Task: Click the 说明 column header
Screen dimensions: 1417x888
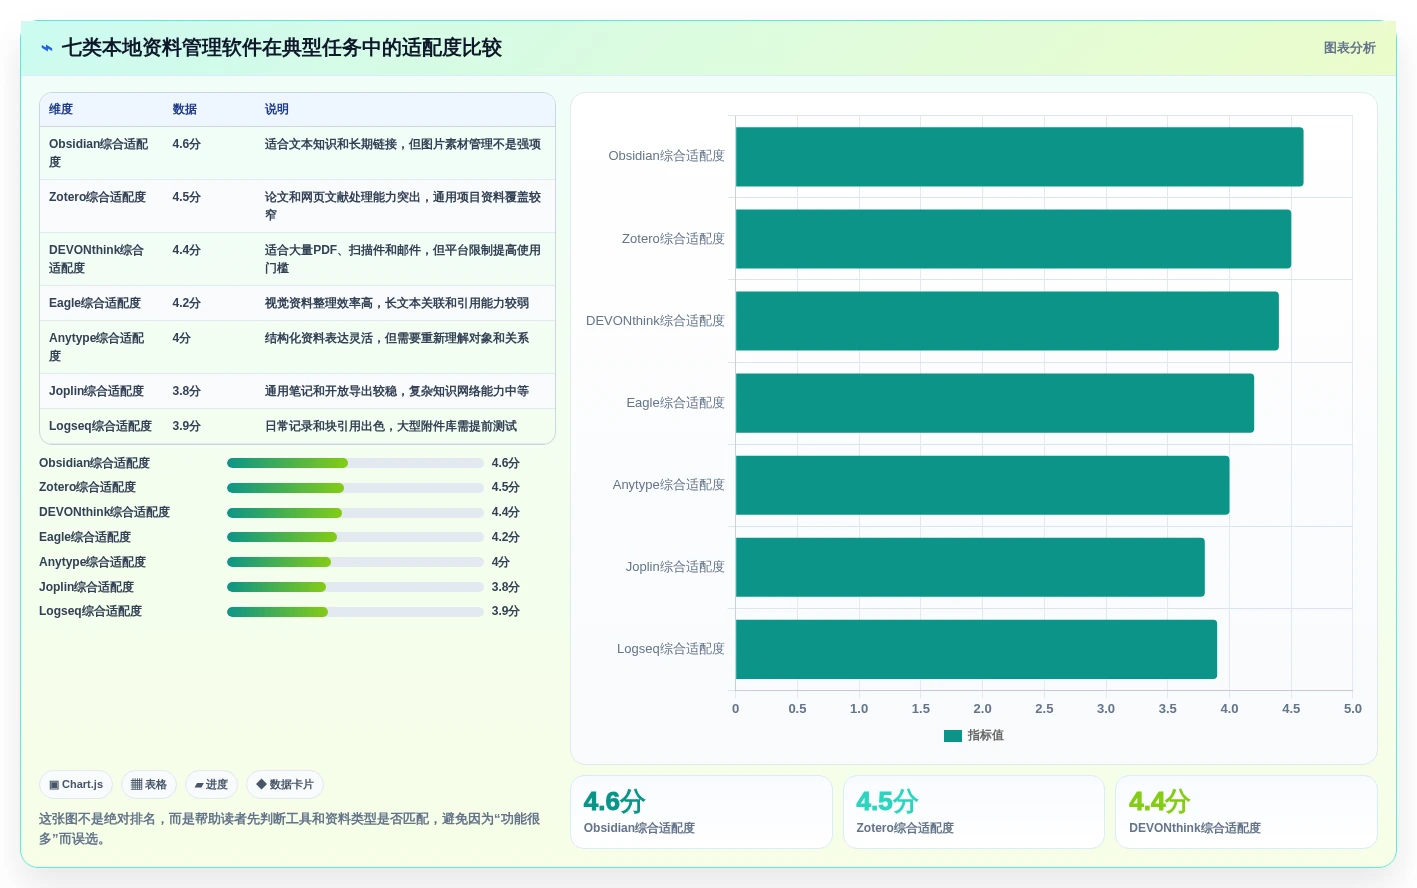Action: (x=277, y=110)
